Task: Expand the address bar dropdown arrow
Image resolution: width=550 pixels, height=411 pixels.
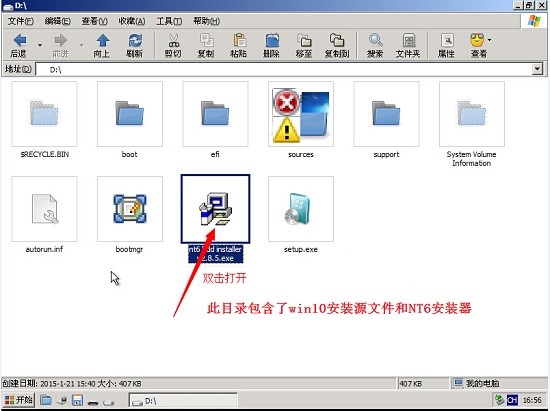Action: click(x=537, y=69)
